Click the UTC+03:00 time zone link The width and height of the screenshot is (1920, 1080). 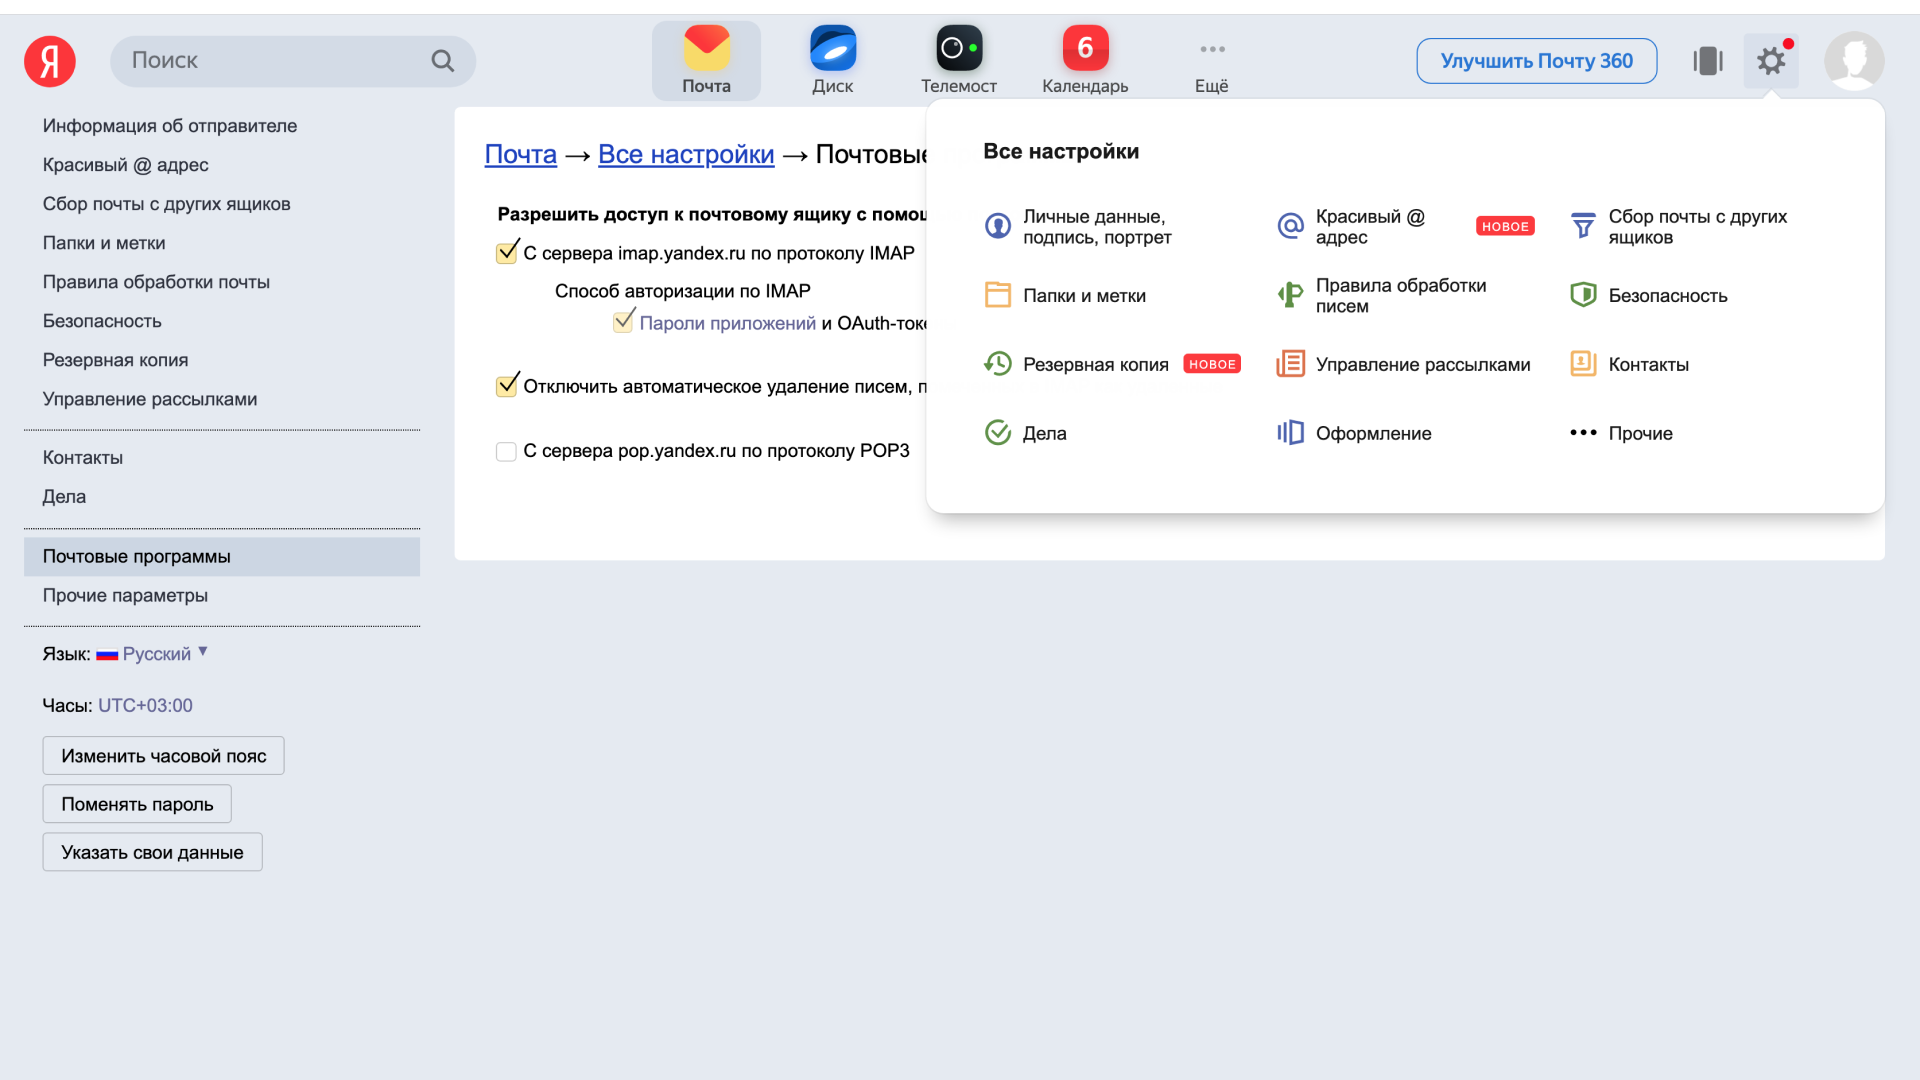point(145,706)
